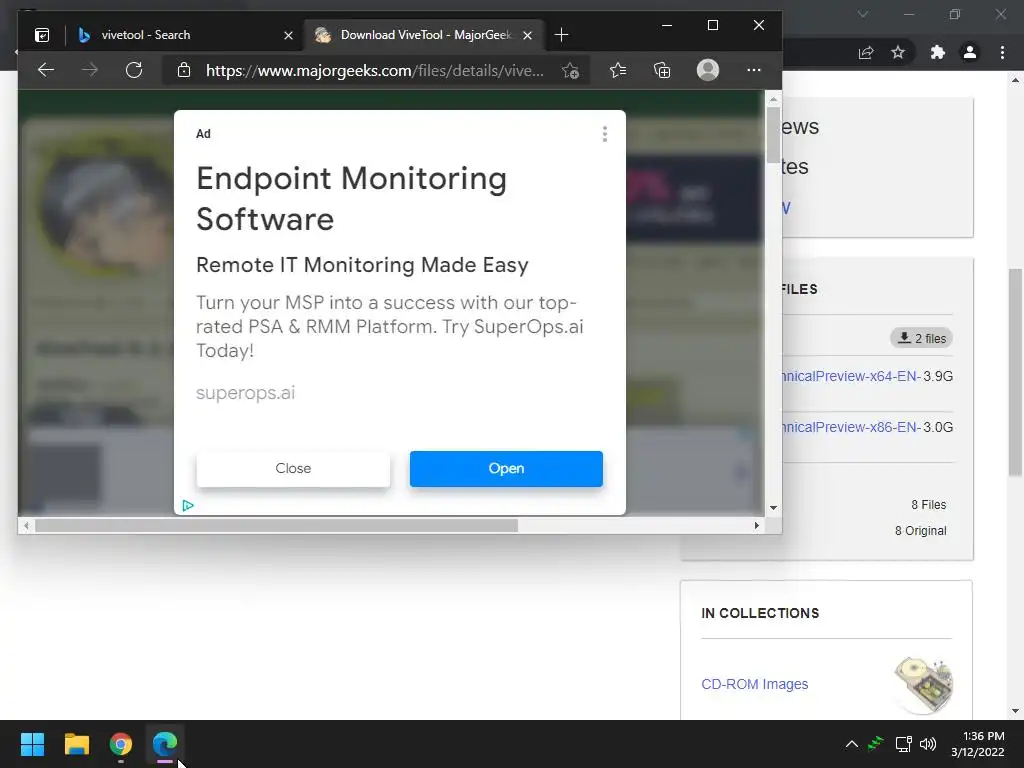Close the Endpoint Monitoring ad
1024x768 pixels.
point(293,468)
